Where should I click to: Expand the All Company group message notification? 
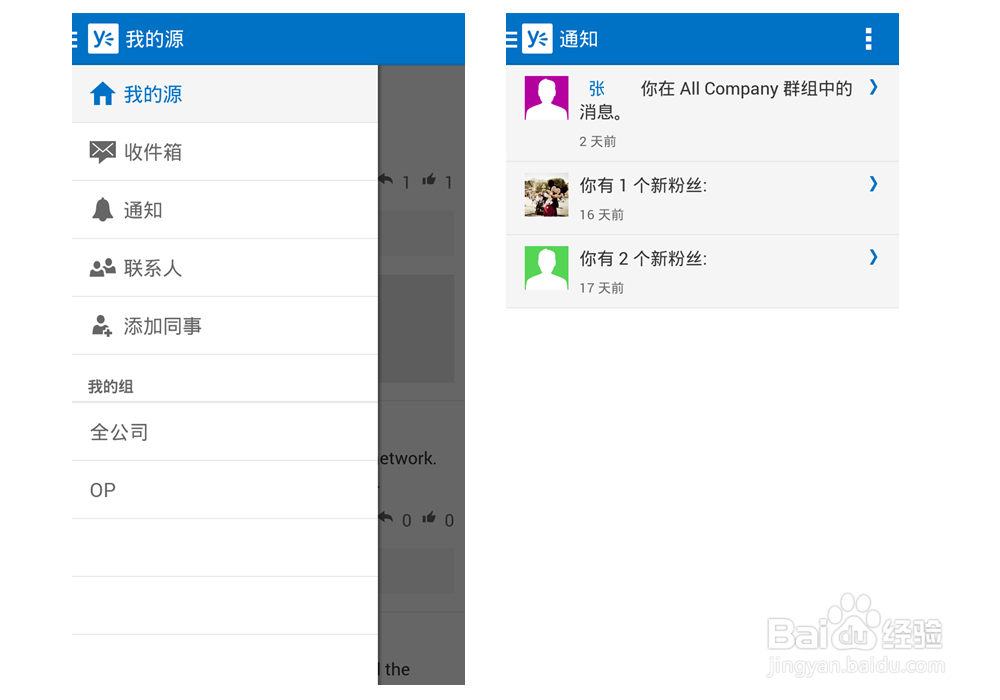point(872,88)
